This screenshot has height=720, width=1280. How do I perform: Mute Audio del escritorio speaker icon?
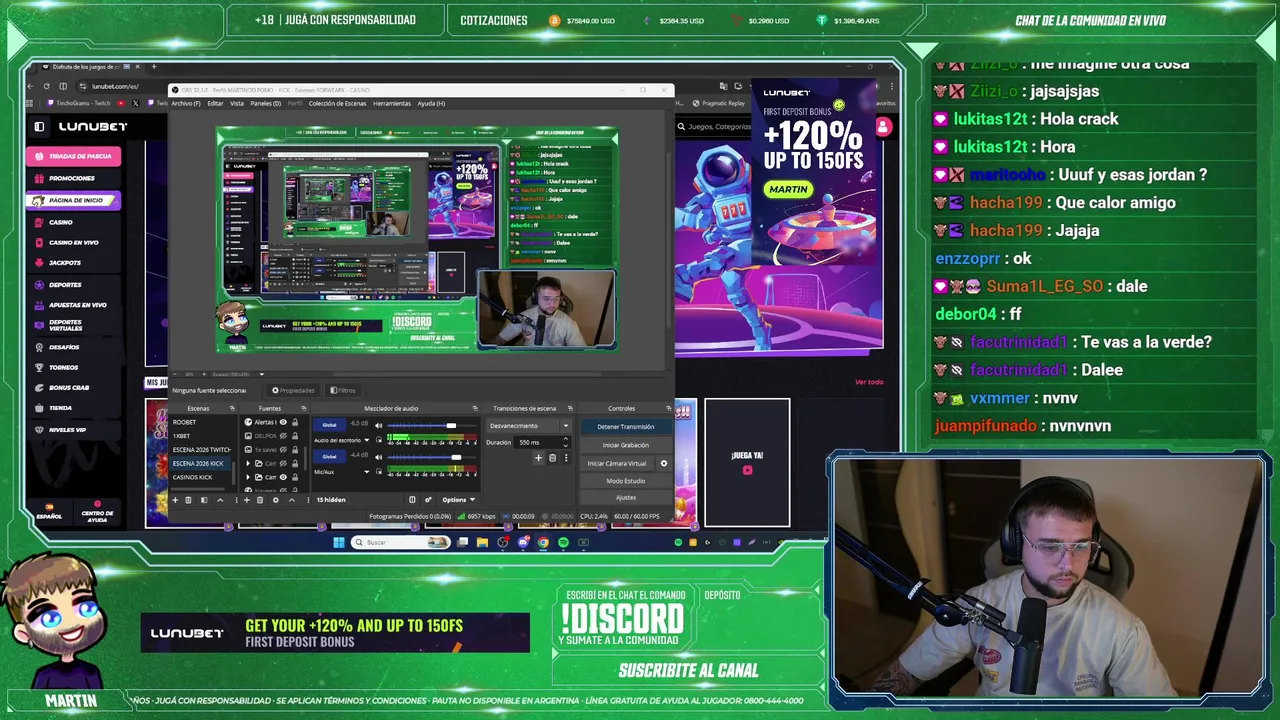tap(379, 425)
